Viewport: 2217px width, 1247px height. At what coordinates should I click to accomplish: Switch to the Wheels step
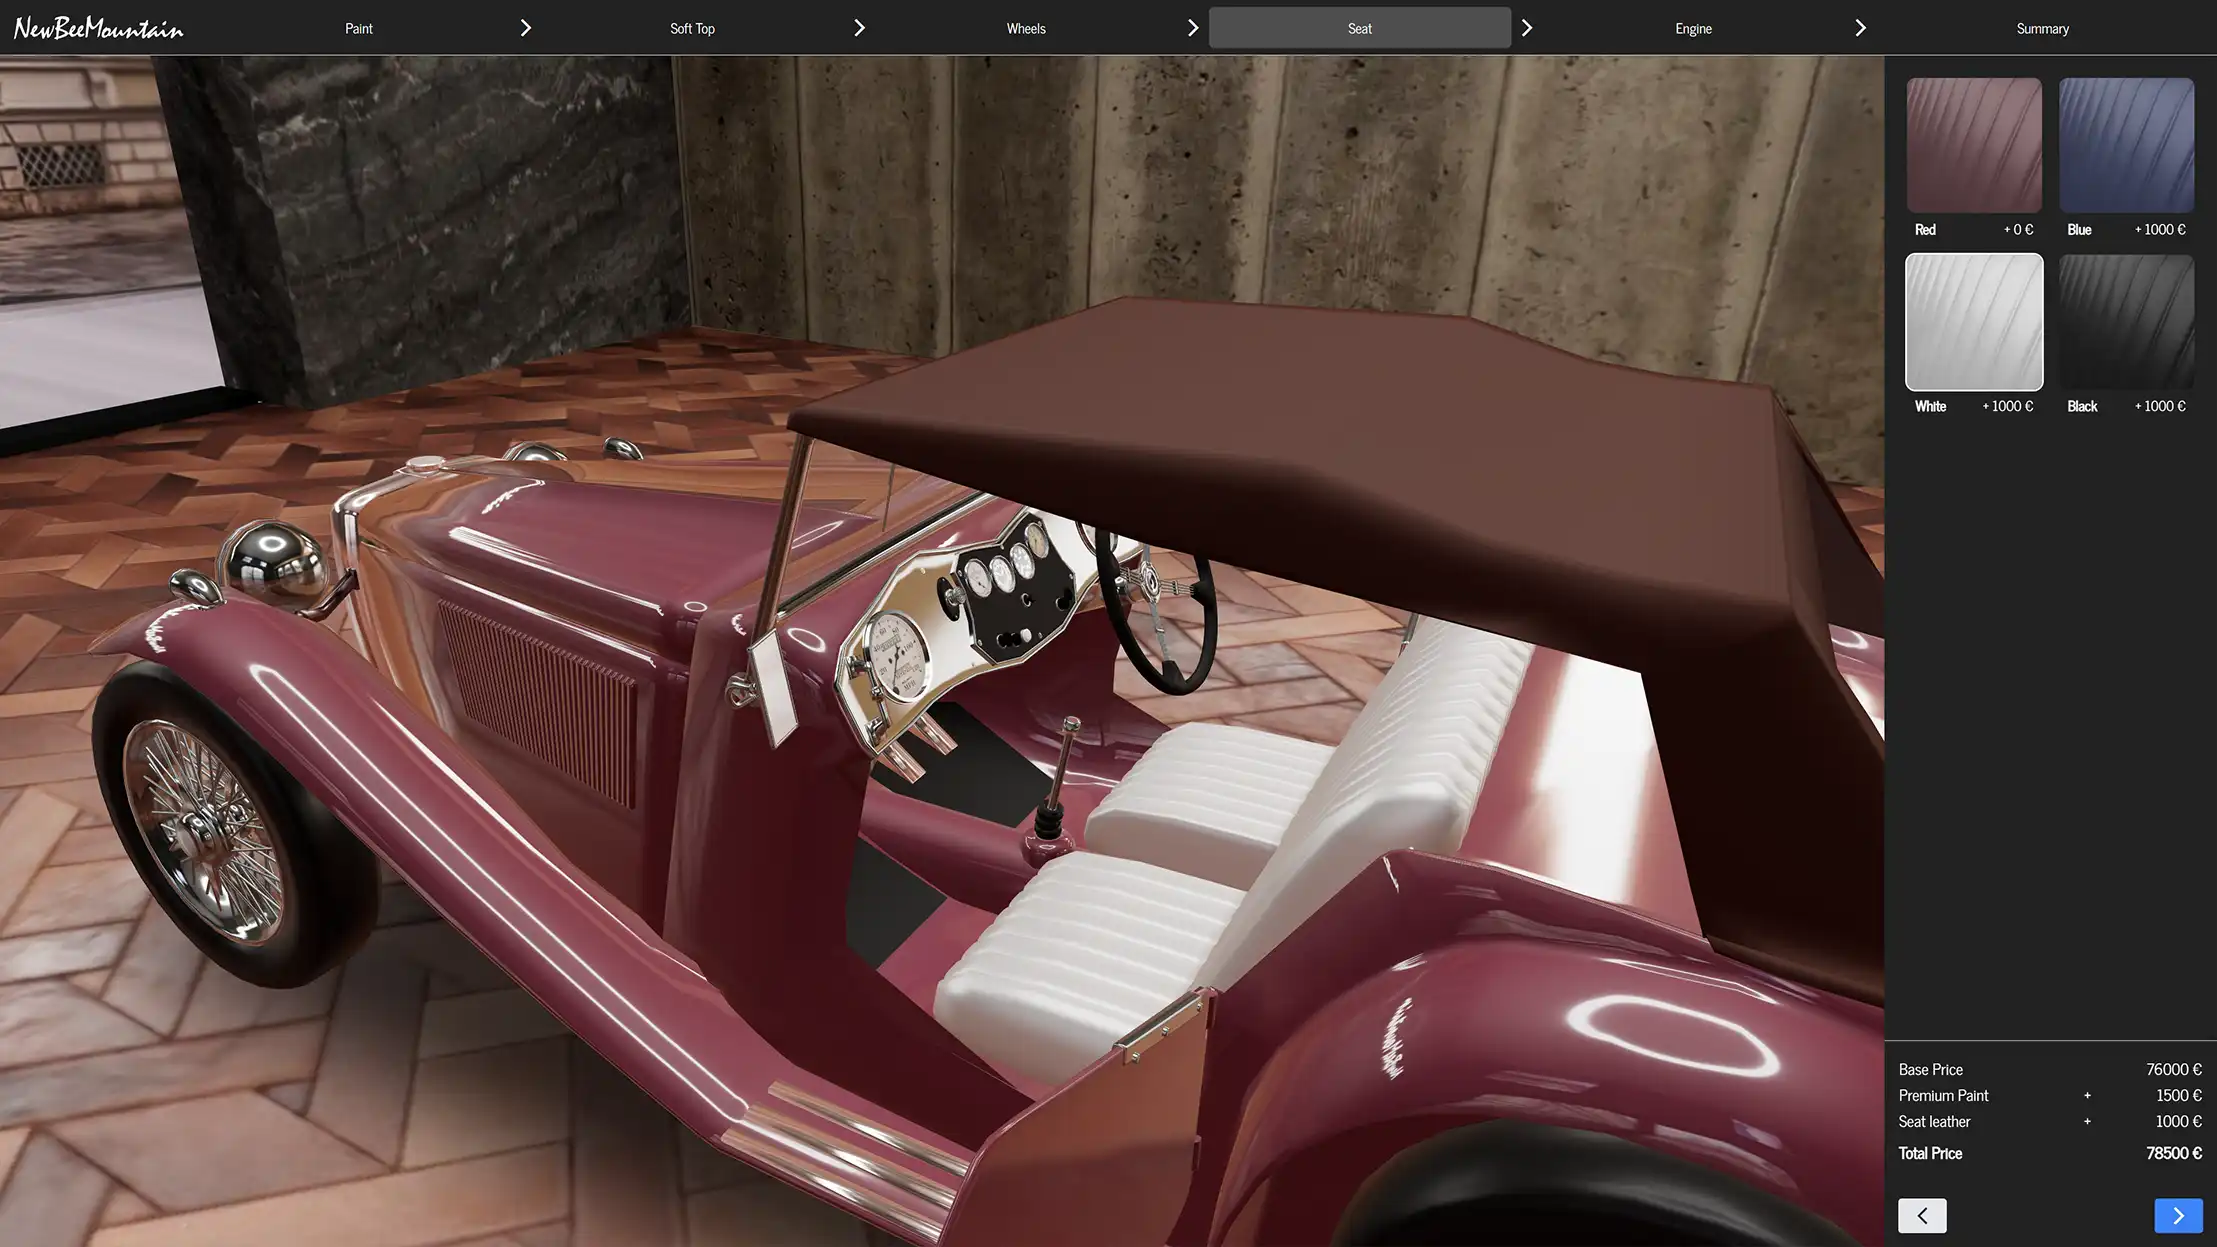1026,28
